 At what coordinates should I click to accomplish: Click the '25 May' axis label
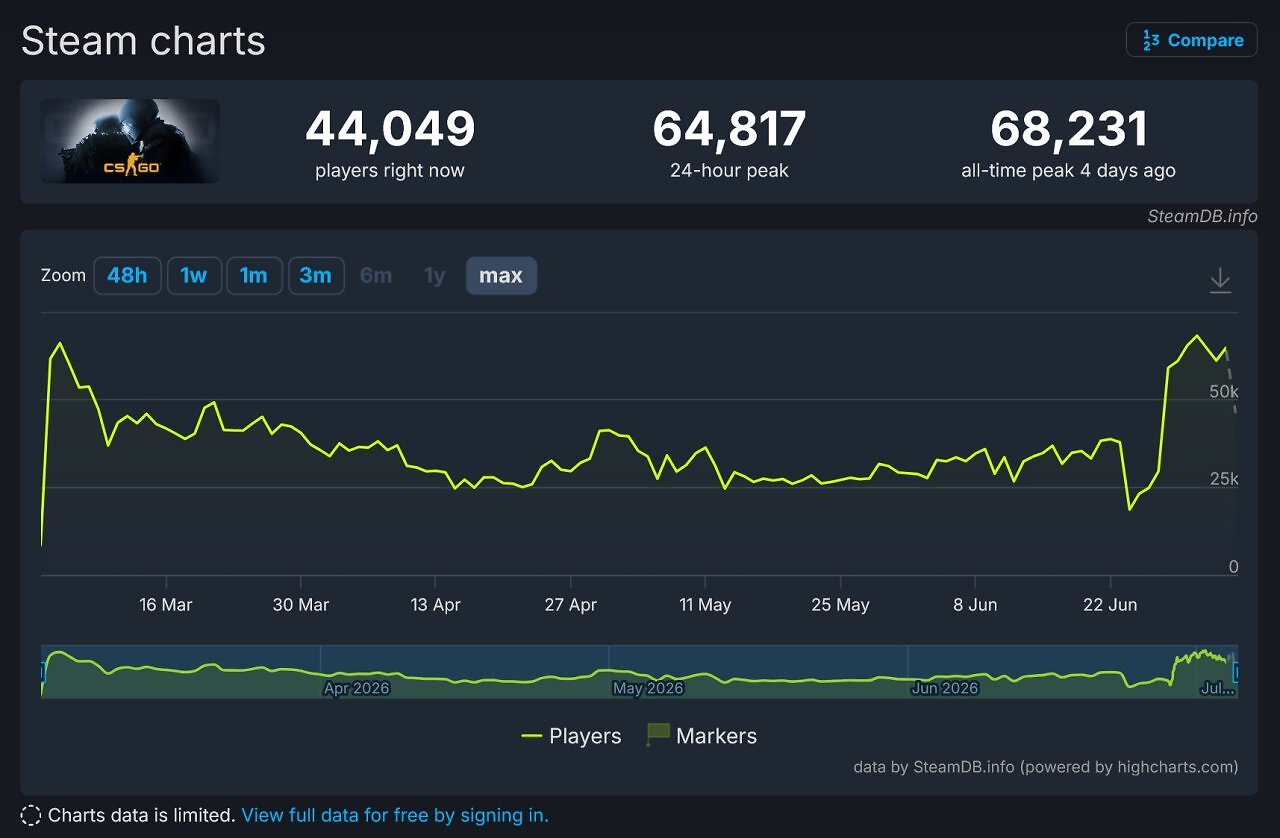[840, 605]
